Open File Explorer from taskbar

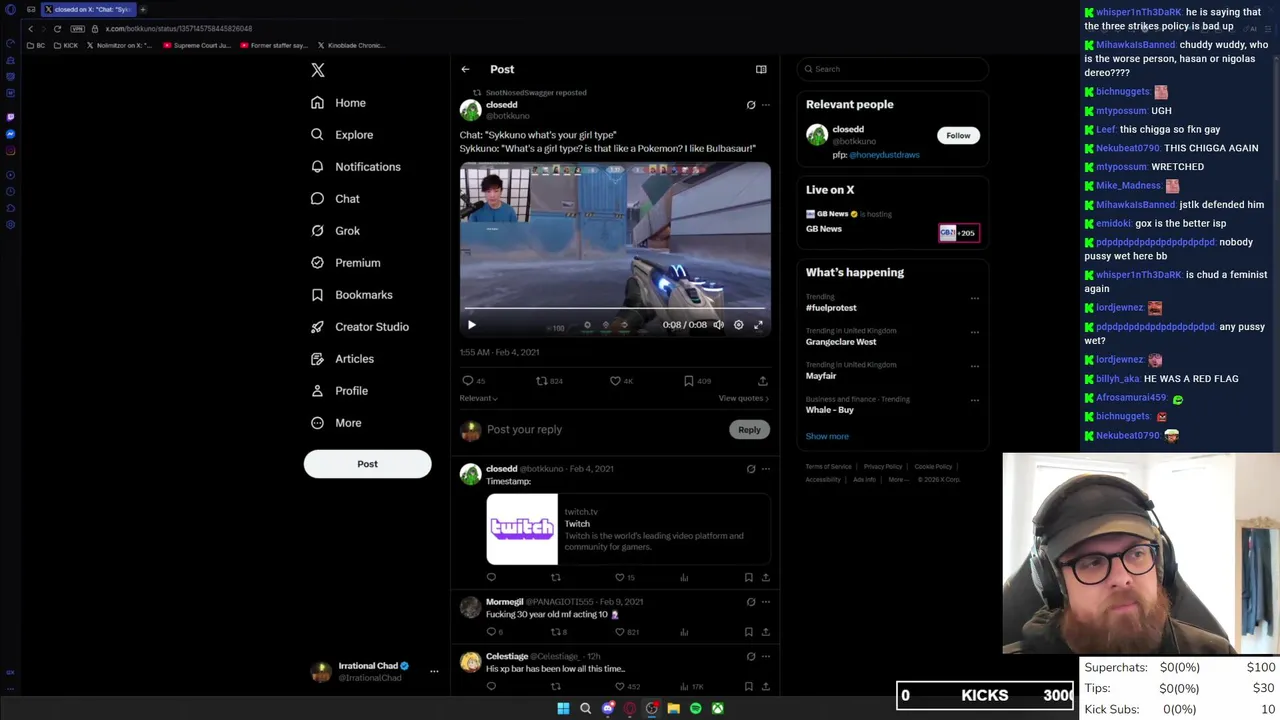pos(674,709)
